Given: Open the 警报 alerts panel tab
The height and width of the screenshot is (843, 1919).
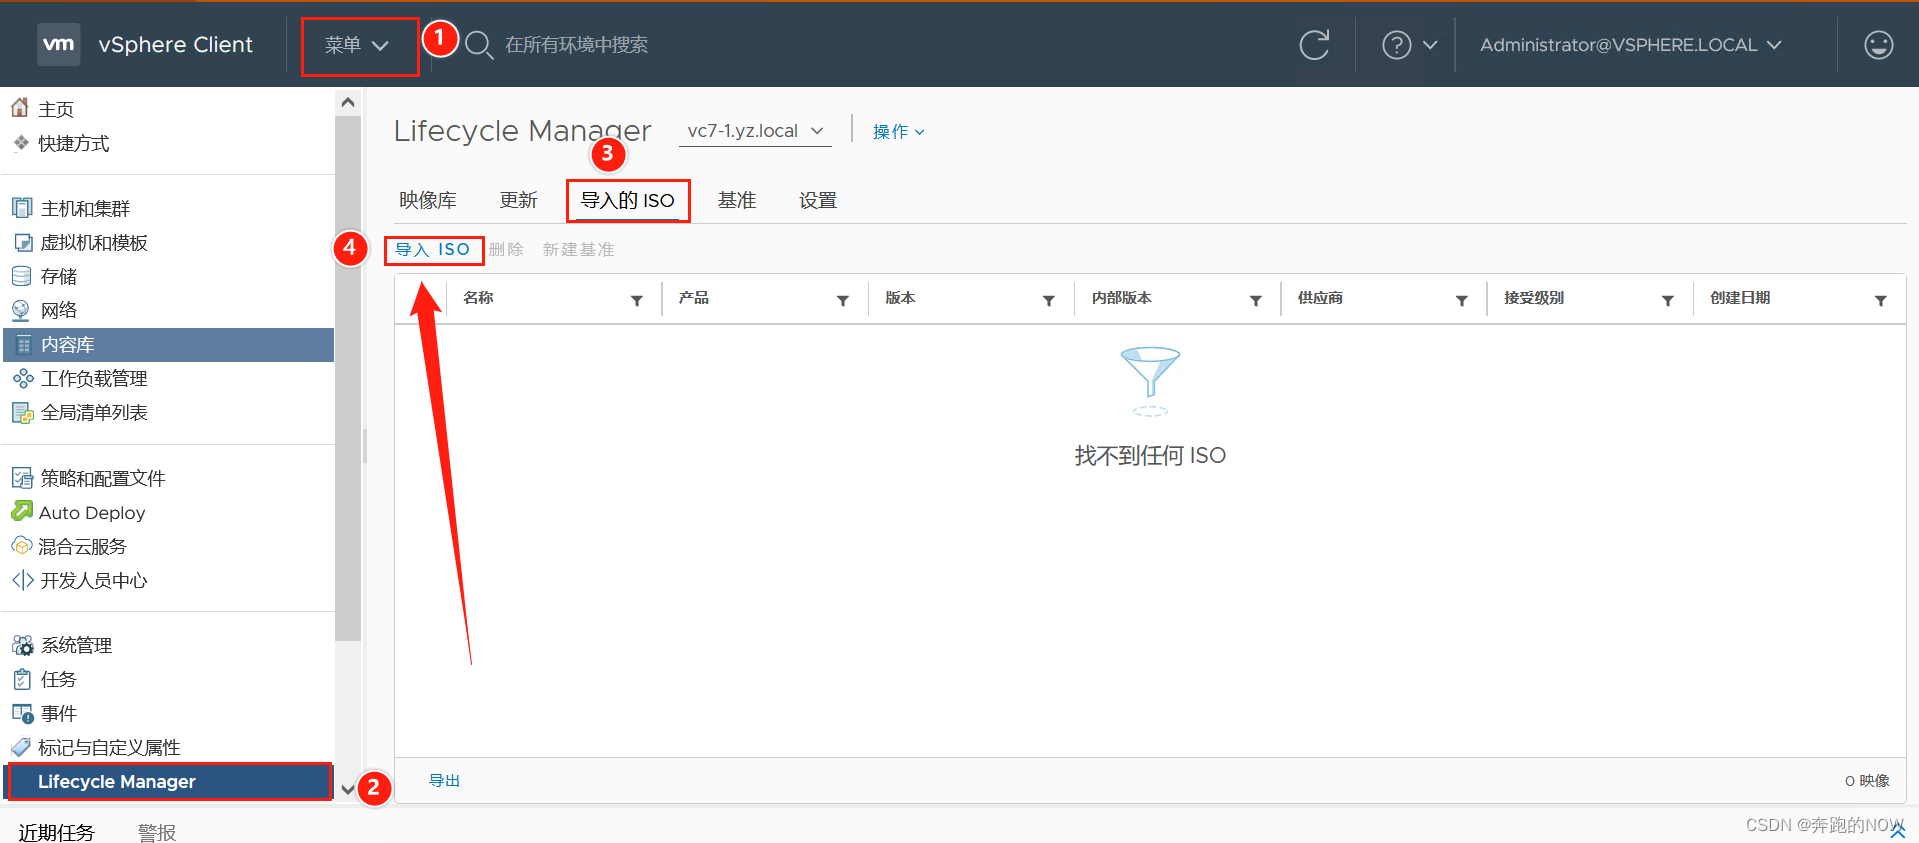Looking at the screenshot, I should 157,832.
